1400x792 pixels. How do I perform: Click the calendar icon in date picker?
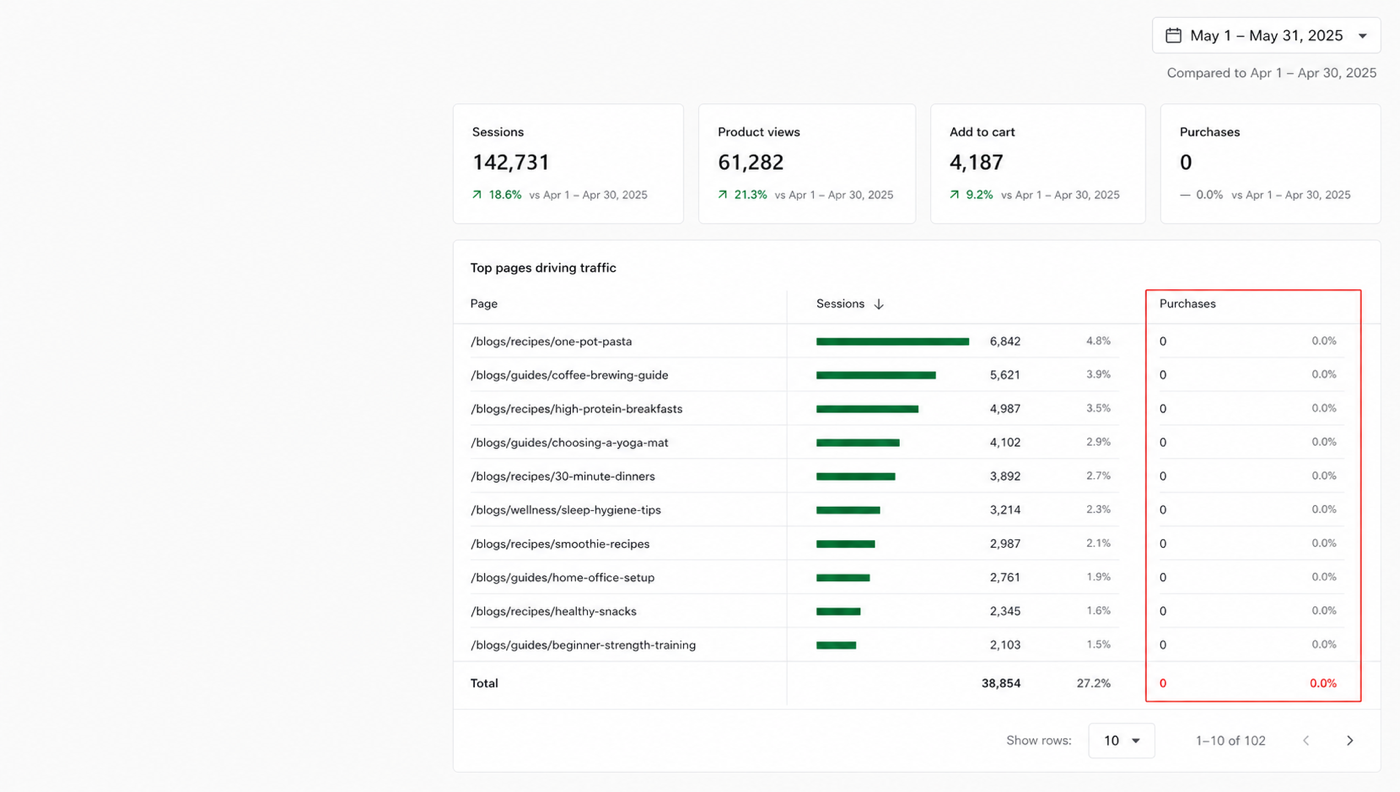(x=1174, y=35)
